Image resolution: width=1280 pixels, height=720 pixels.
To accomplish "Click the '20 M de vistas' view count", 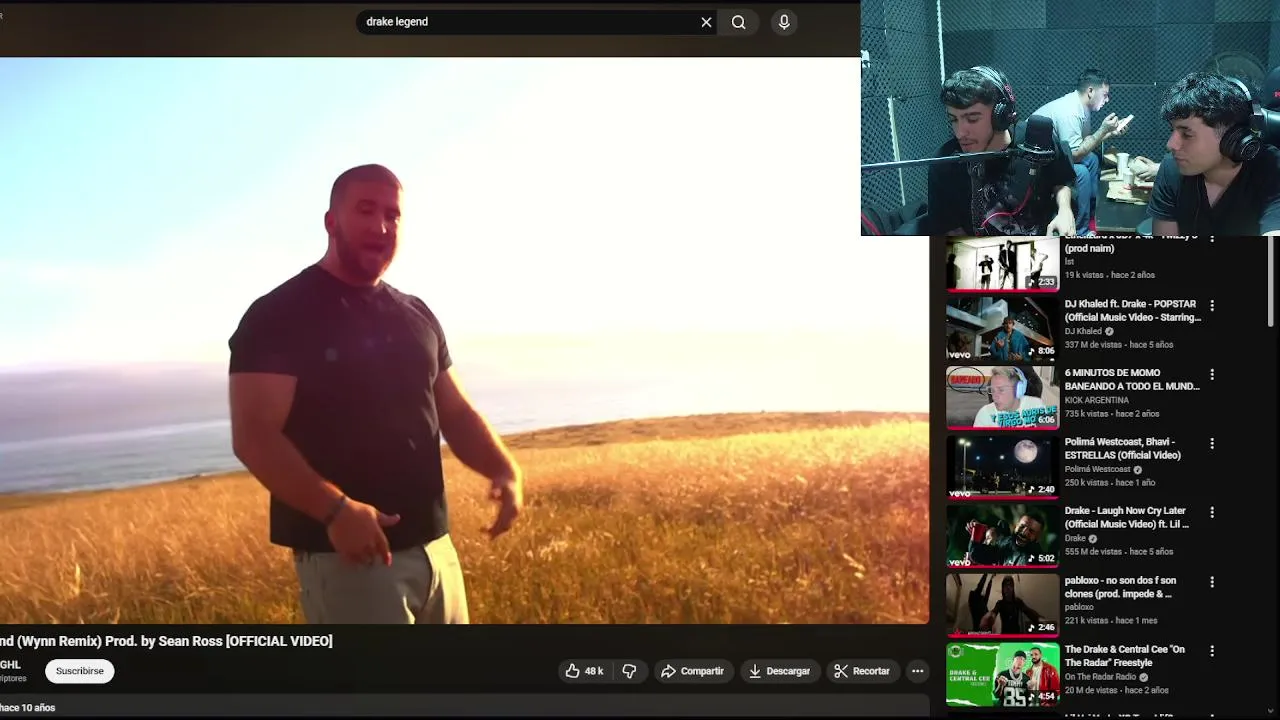I will pyautogui.click(x=1090, y=690).
